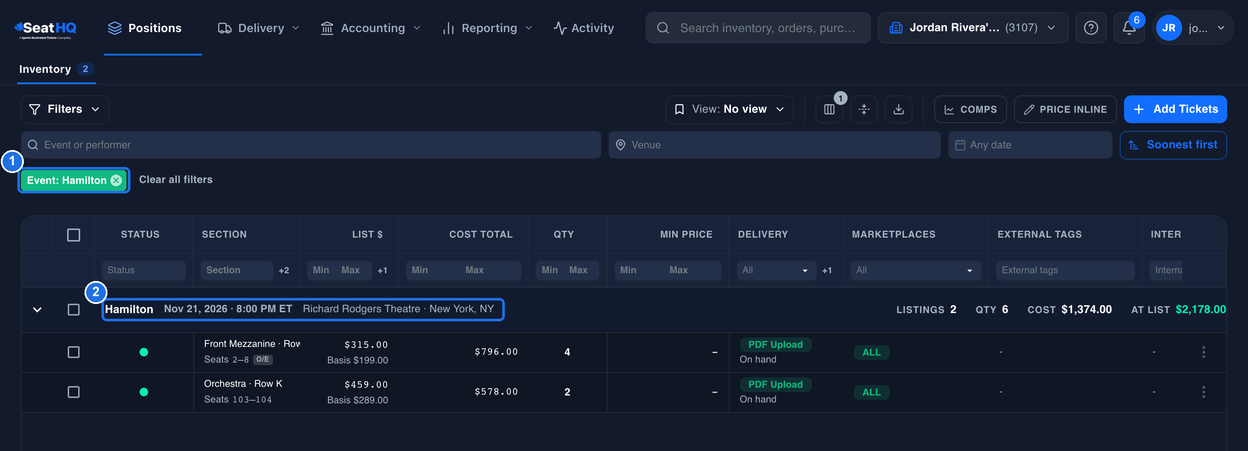Click the $578.00 cost total
Screen dimensions: 1248x451
(496, 392)
